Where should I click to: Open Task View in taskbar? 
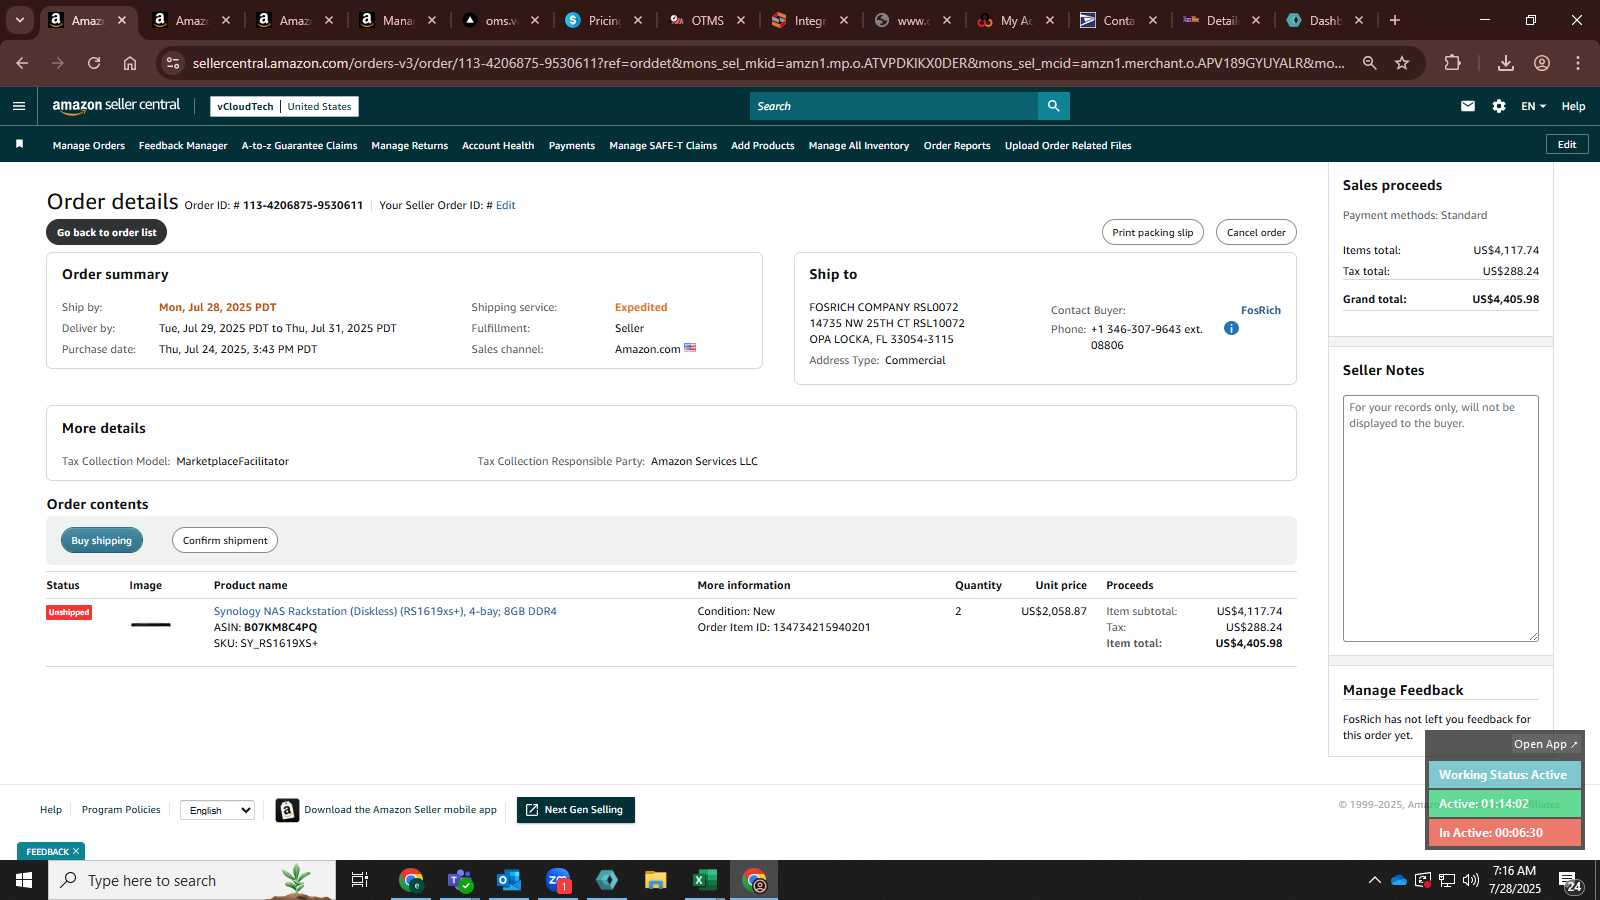point(360,880)
